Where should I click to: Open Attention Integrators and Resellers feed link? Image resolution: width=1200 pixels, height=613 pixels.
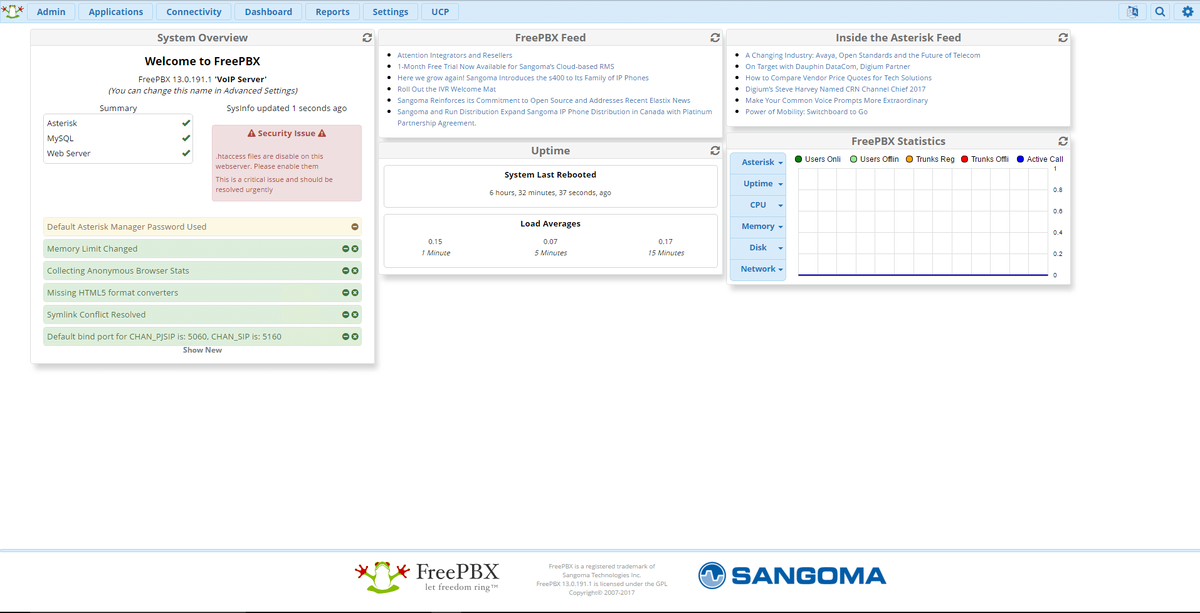454,56
